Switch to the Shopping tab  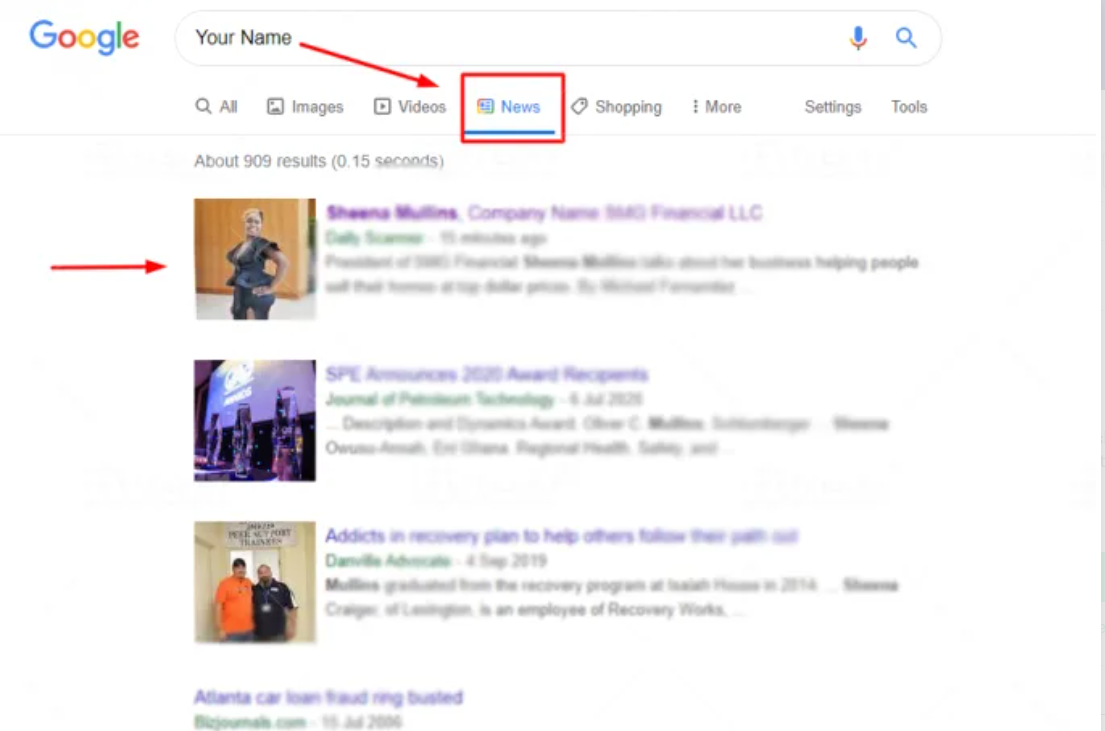(x=617, y=107)
